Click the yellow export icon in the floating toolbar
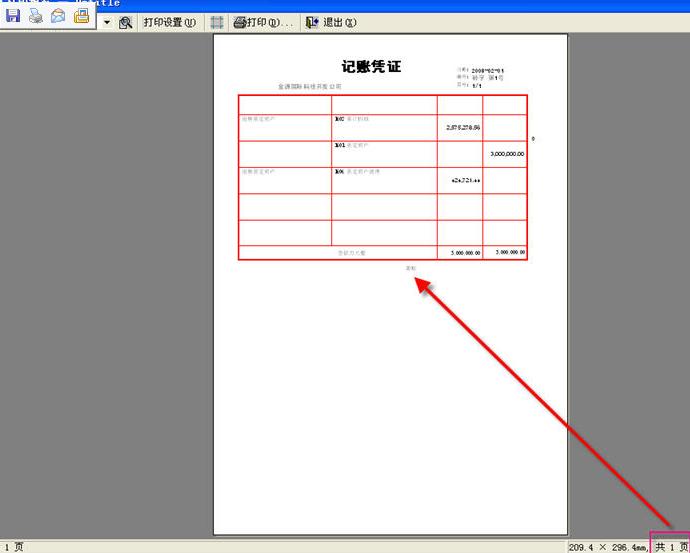Viewport: 690px width, 553px height. pyautogui.click(x=82, y=16)
